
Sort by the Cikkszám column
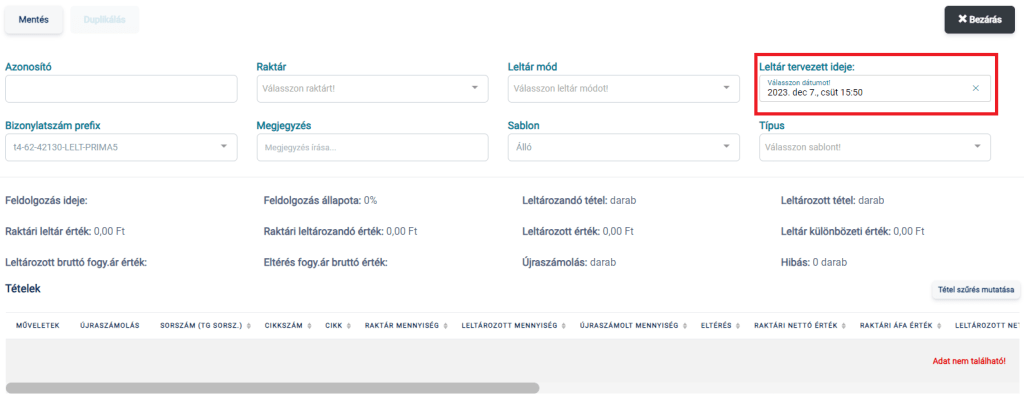click(287, 325)
